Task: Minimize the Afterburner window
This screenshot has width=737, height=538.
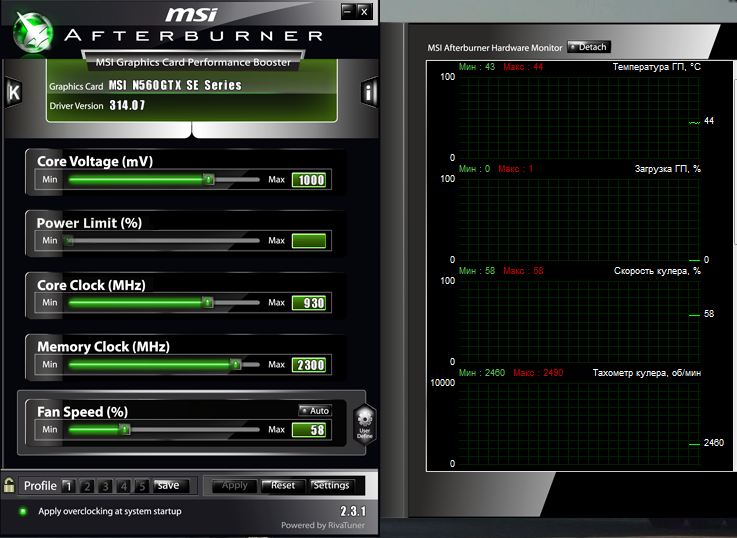Action: click(348, 11)
